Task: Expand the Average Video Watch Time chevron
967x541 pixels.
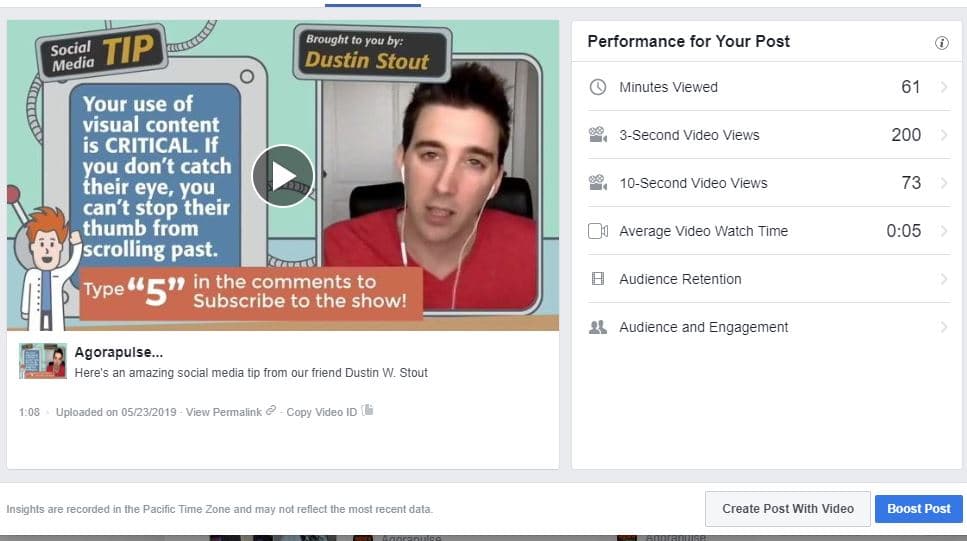Action: pos(944,231)
